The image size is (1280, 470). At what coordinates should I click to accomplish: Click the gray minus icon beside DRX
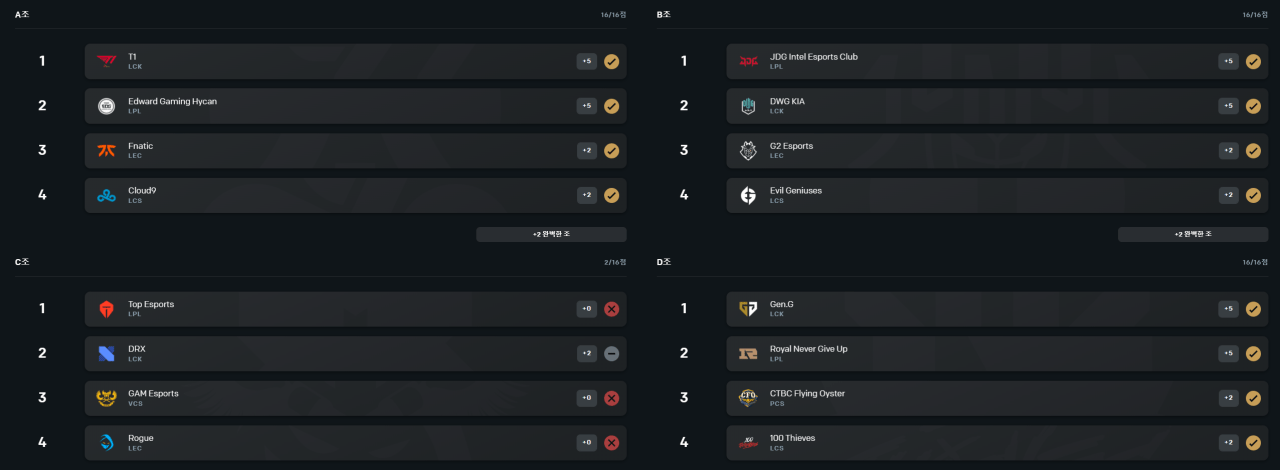[x=612, y=354]
